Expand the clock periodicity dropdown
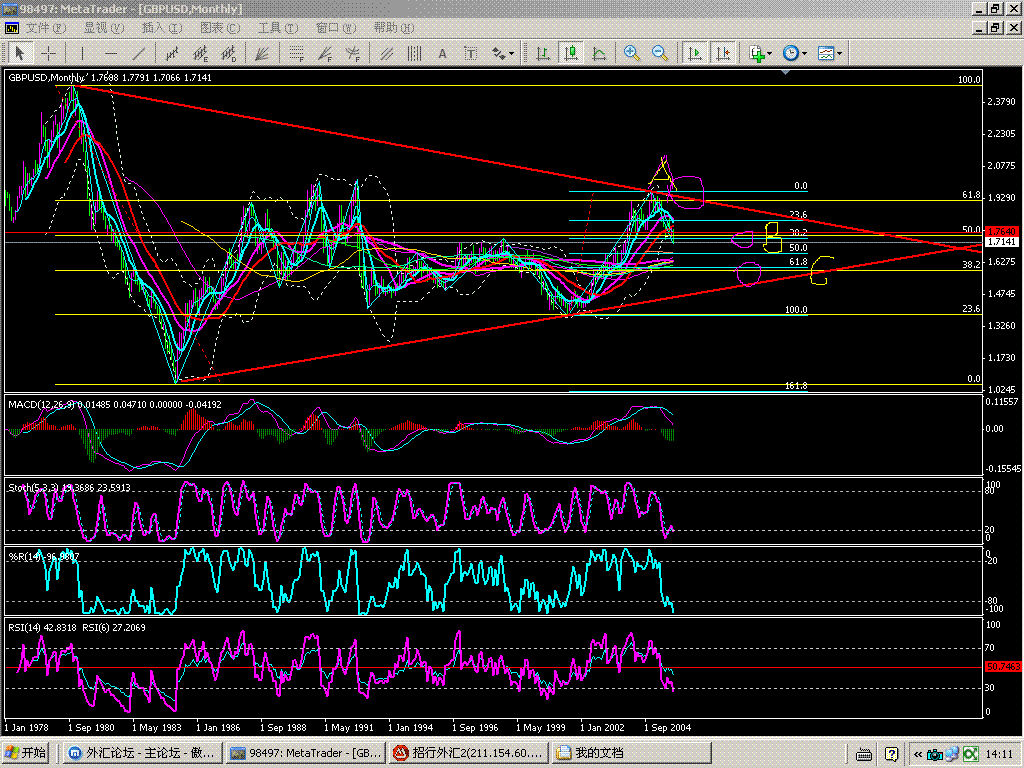 (794, 53)
